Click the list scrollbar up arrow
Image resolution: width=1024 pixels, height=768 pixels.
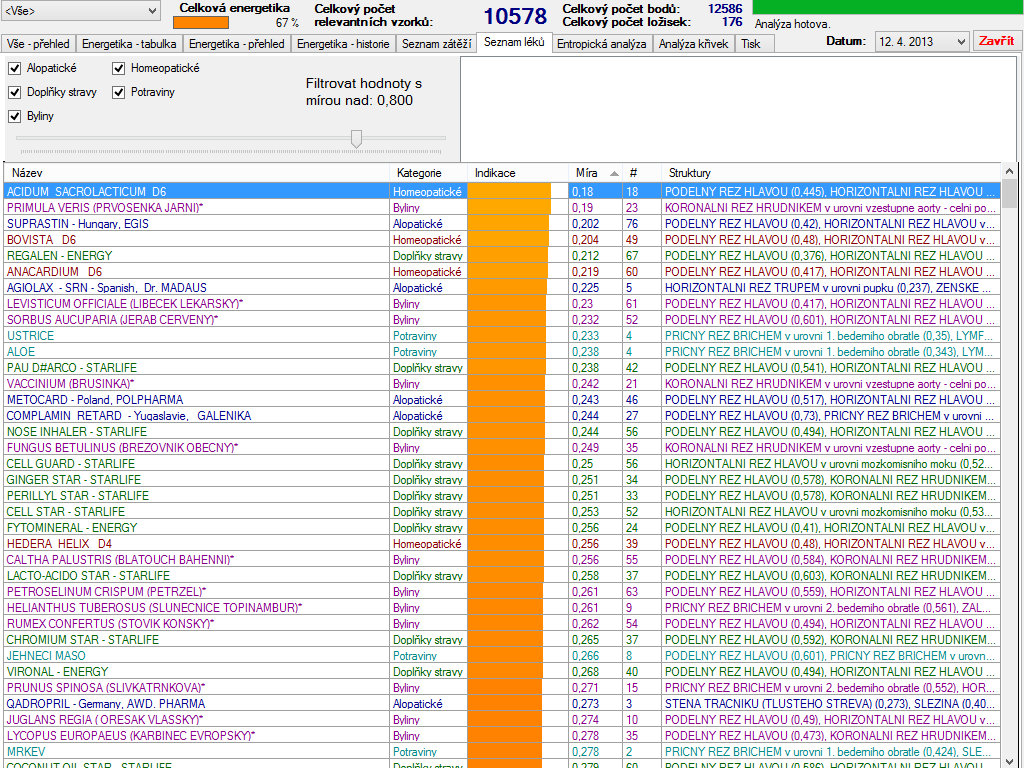click(1010, 171)
